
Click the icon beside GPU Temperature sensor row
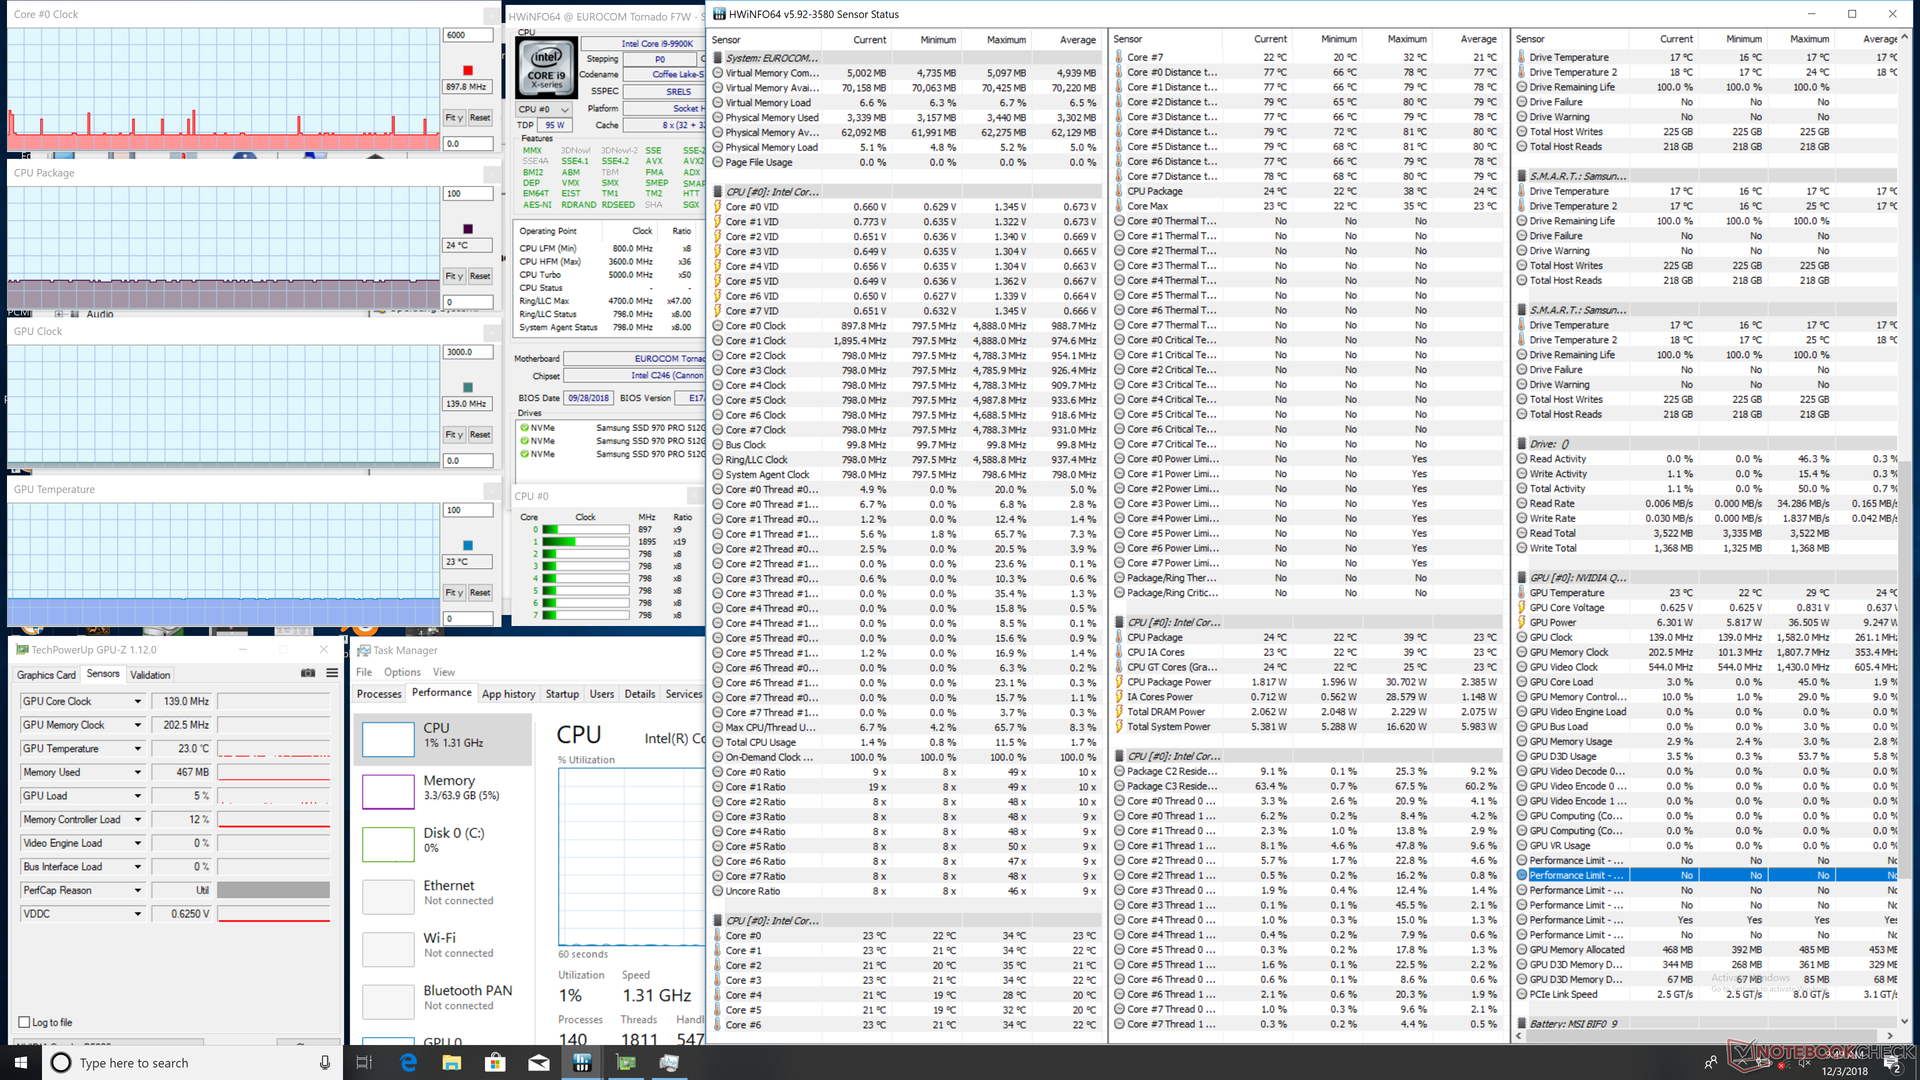[x=1522, y=593]
